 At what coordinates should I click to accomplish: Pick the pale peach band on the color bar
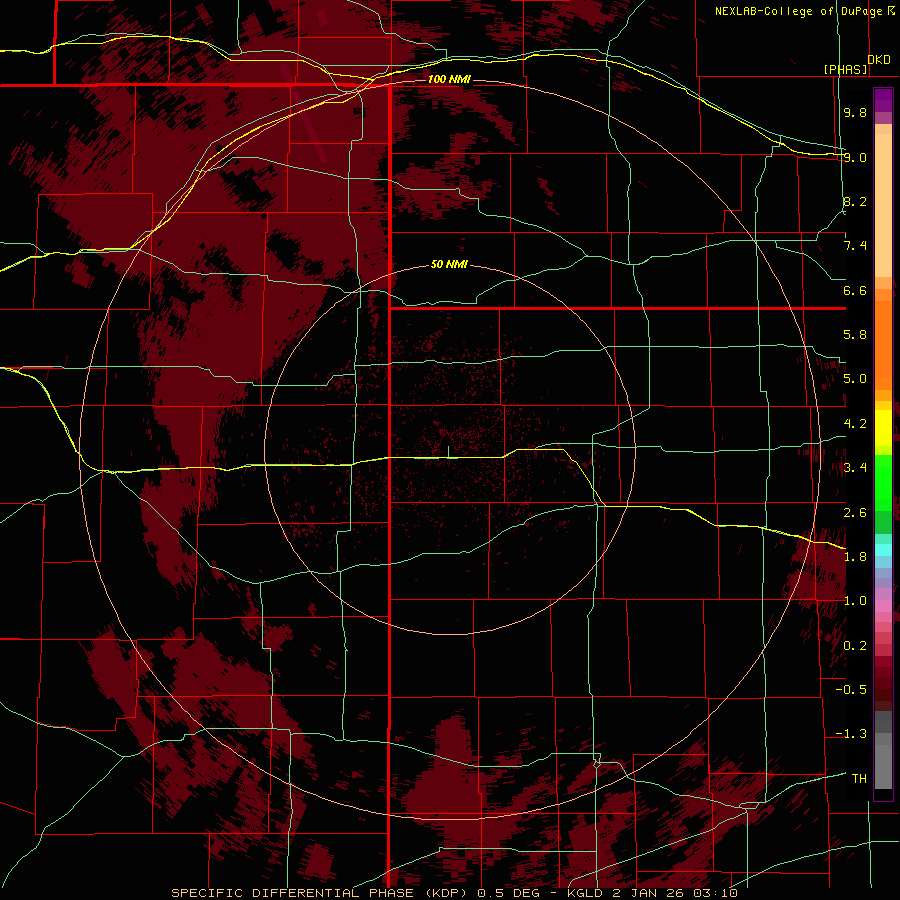pos(883,205)
